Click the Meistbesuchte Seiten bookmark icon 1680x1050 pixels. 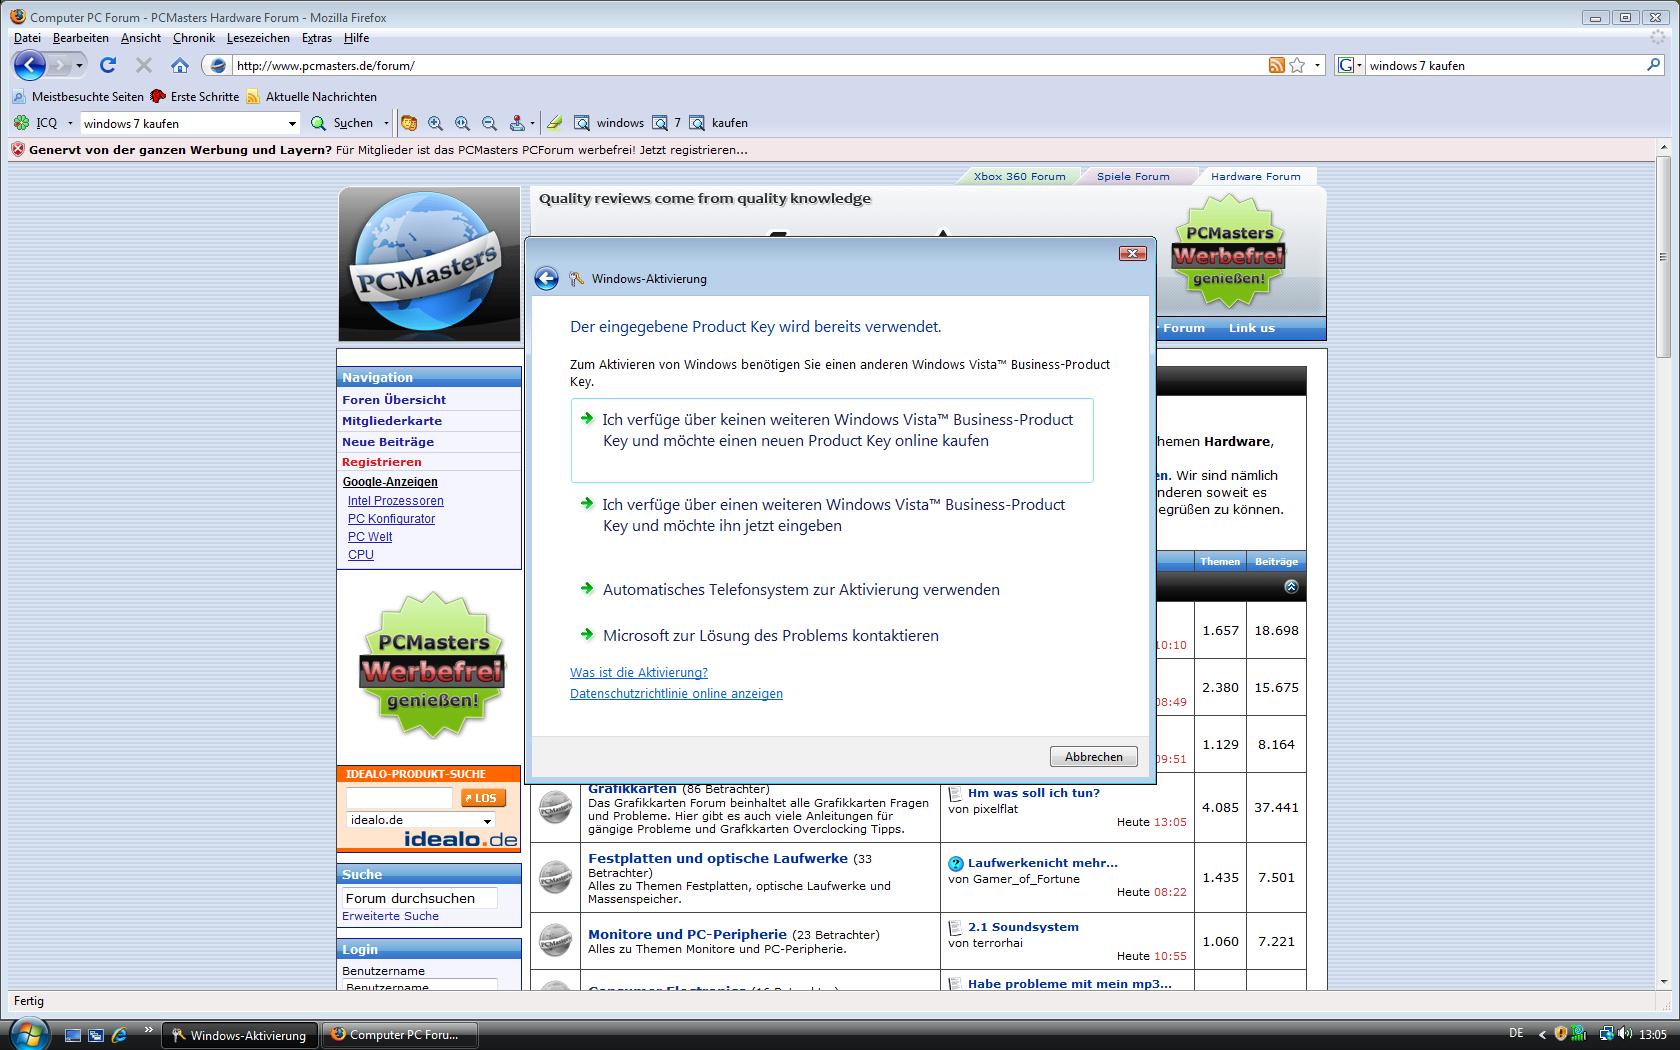coord(19,97)
